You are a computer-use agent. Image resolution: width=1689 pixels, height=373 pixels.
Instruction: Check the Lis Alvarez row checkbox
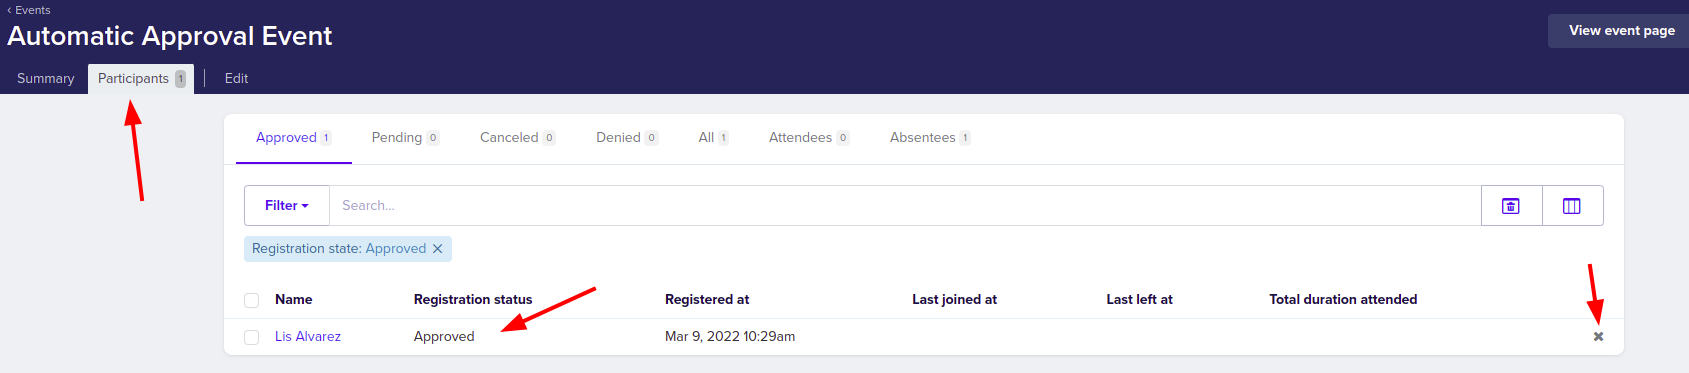tap(252, 337)
